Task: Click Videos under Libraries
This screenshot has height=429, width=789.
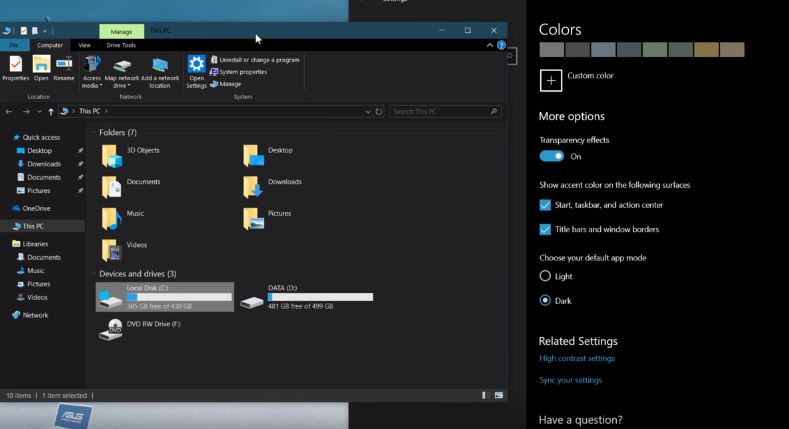Action: click(32, 298)
